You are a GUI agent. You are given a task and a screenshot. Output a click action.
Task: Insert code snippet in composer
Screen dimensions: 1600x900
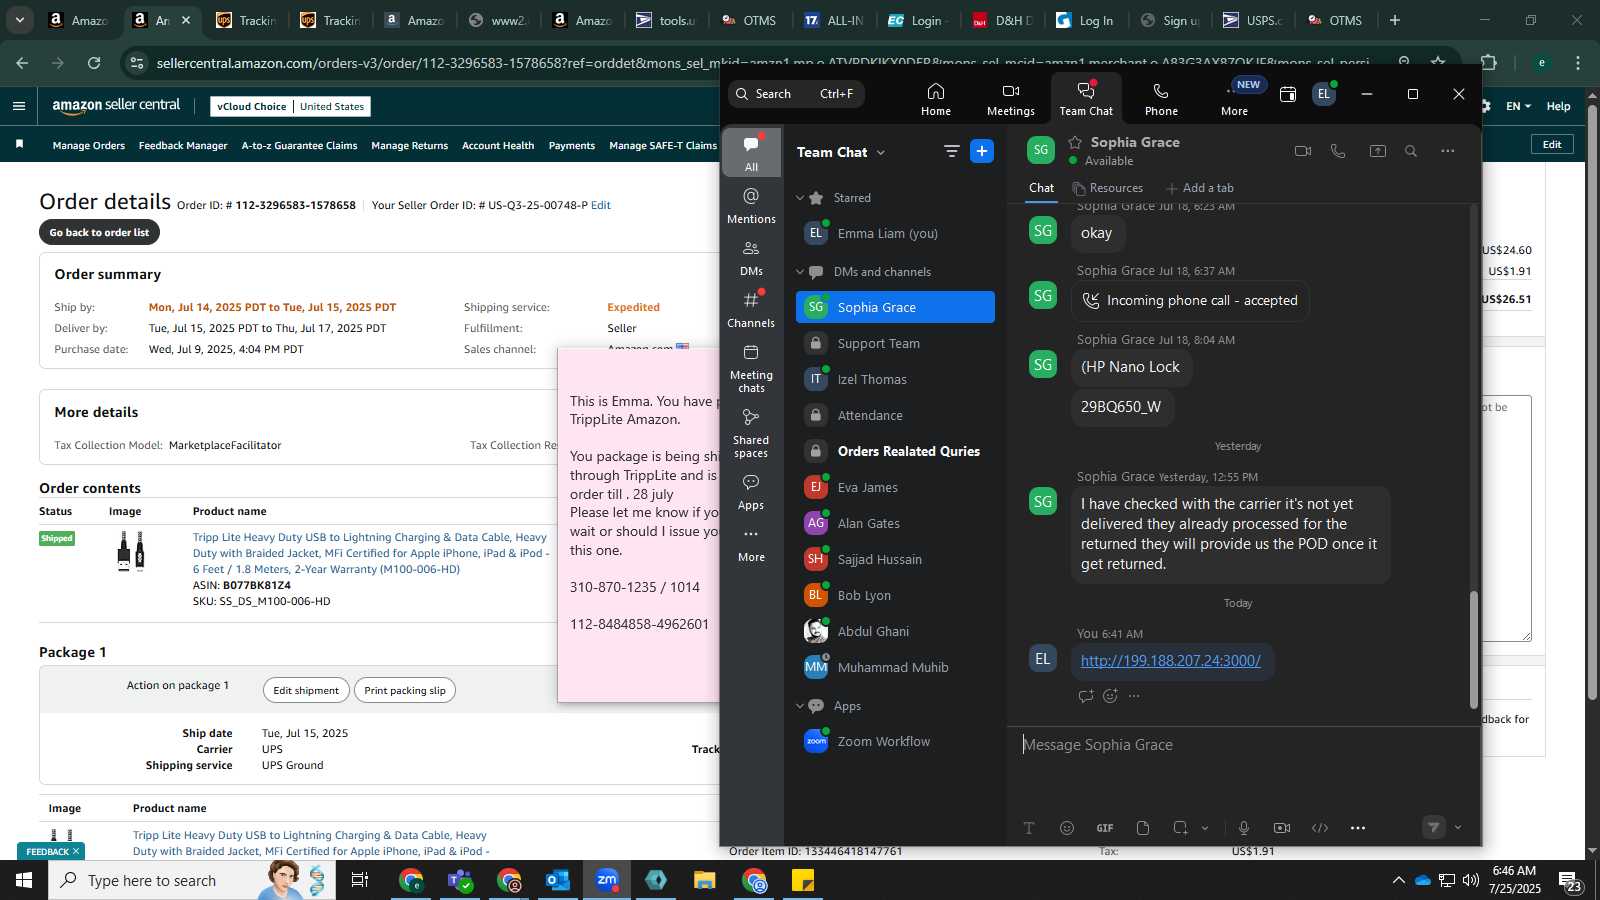tap(1320, 828)
